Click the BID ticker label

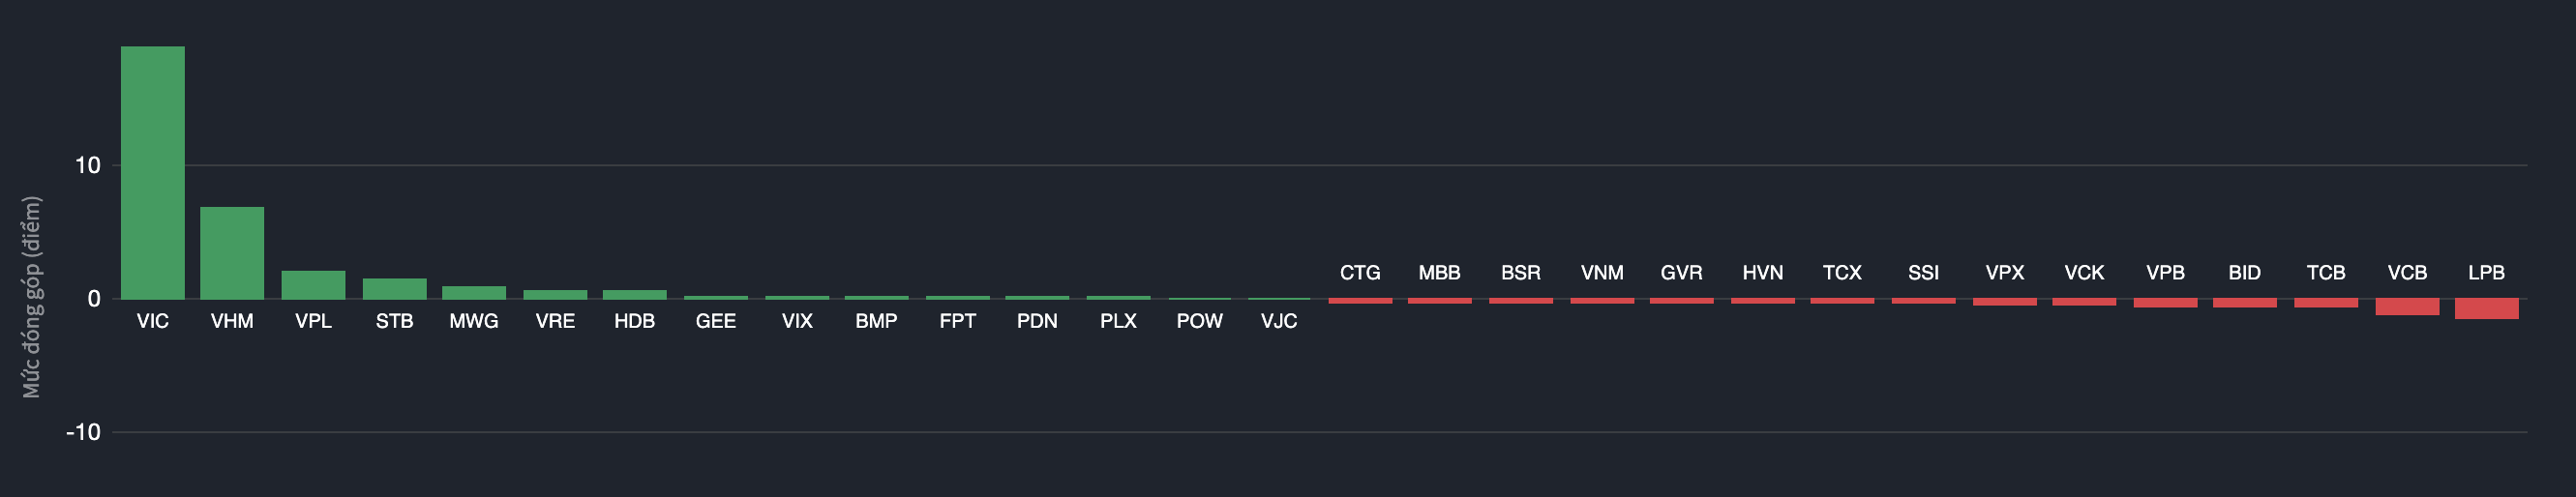click(x=2244, y=273)
